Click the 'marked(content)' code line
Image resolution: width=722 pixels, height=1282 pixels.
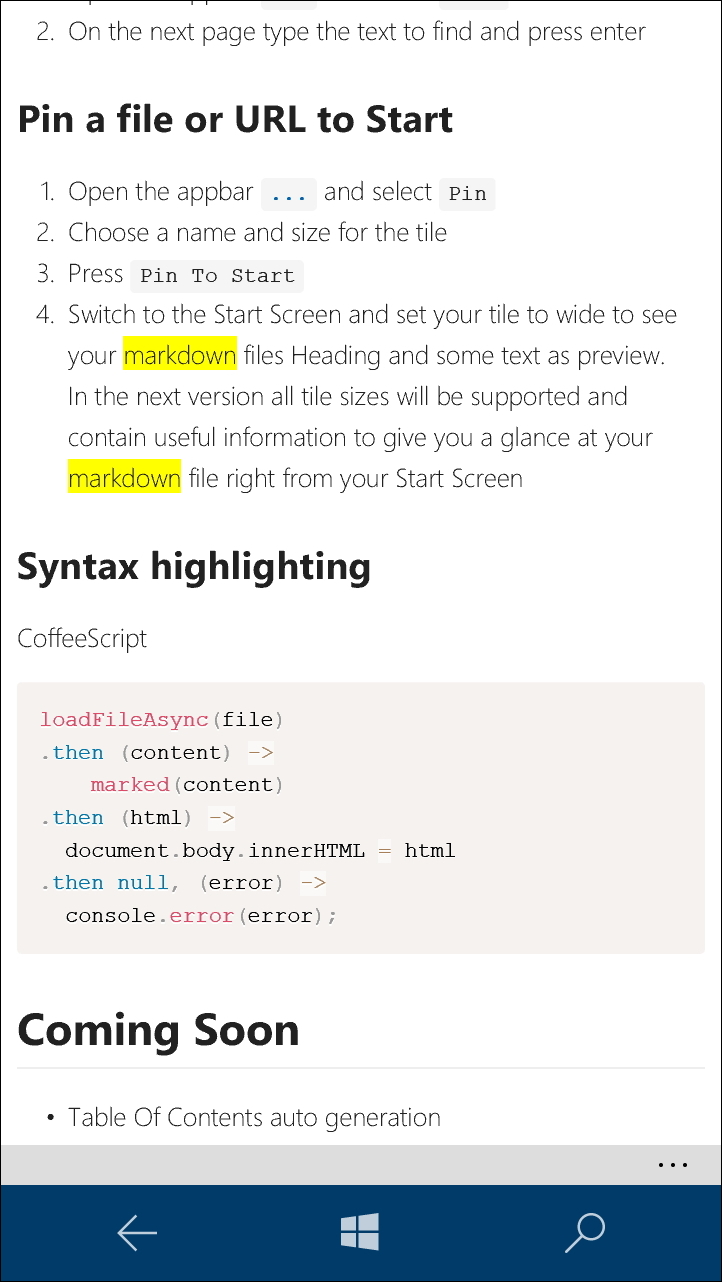[187, 784]
